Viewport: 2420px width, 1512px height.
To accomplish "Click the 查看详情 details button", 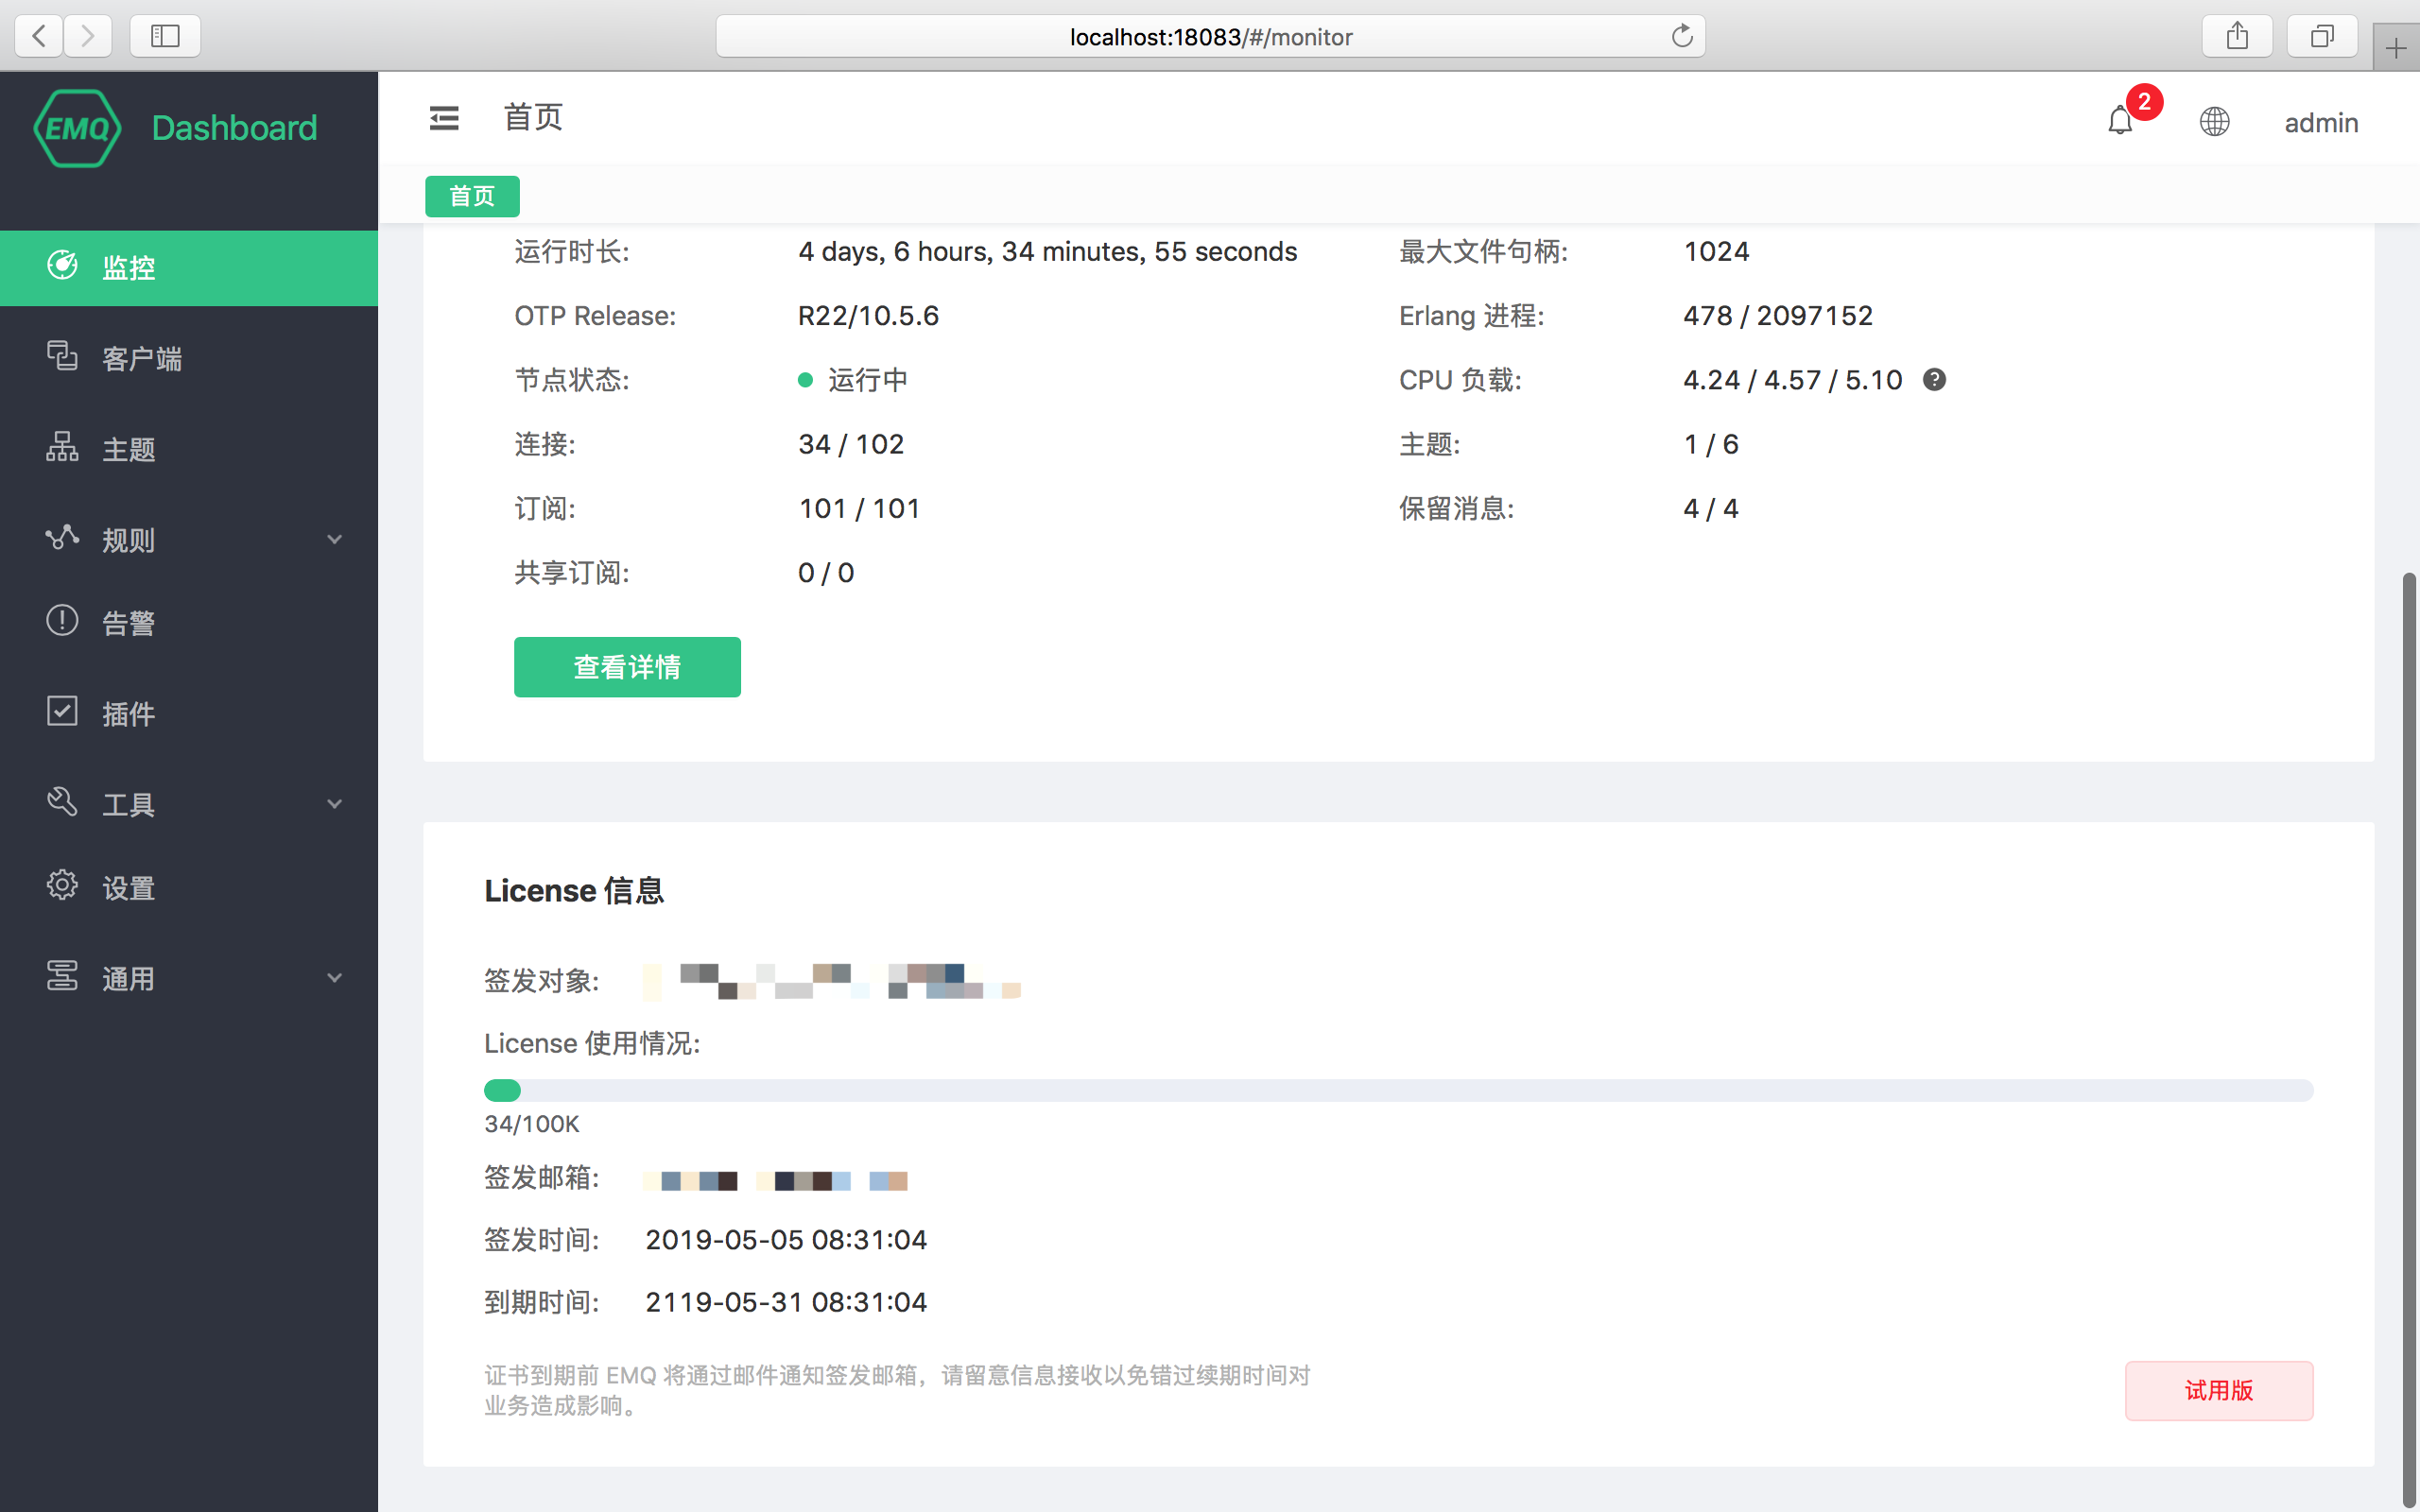I will (x=626, y=666).
